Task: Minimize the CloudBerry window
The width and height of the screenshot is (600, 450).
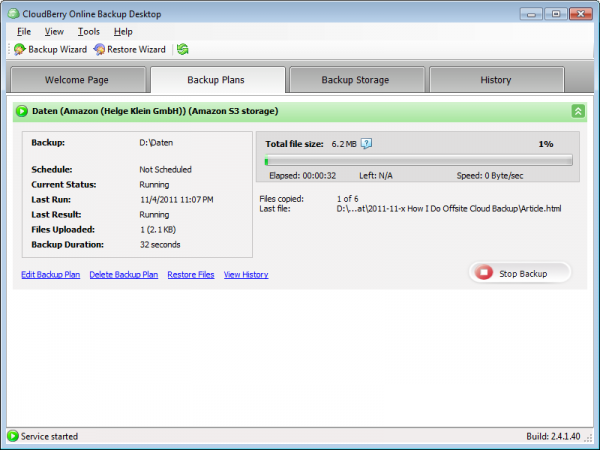Action: pyautogui.click(x=531, y=14)
